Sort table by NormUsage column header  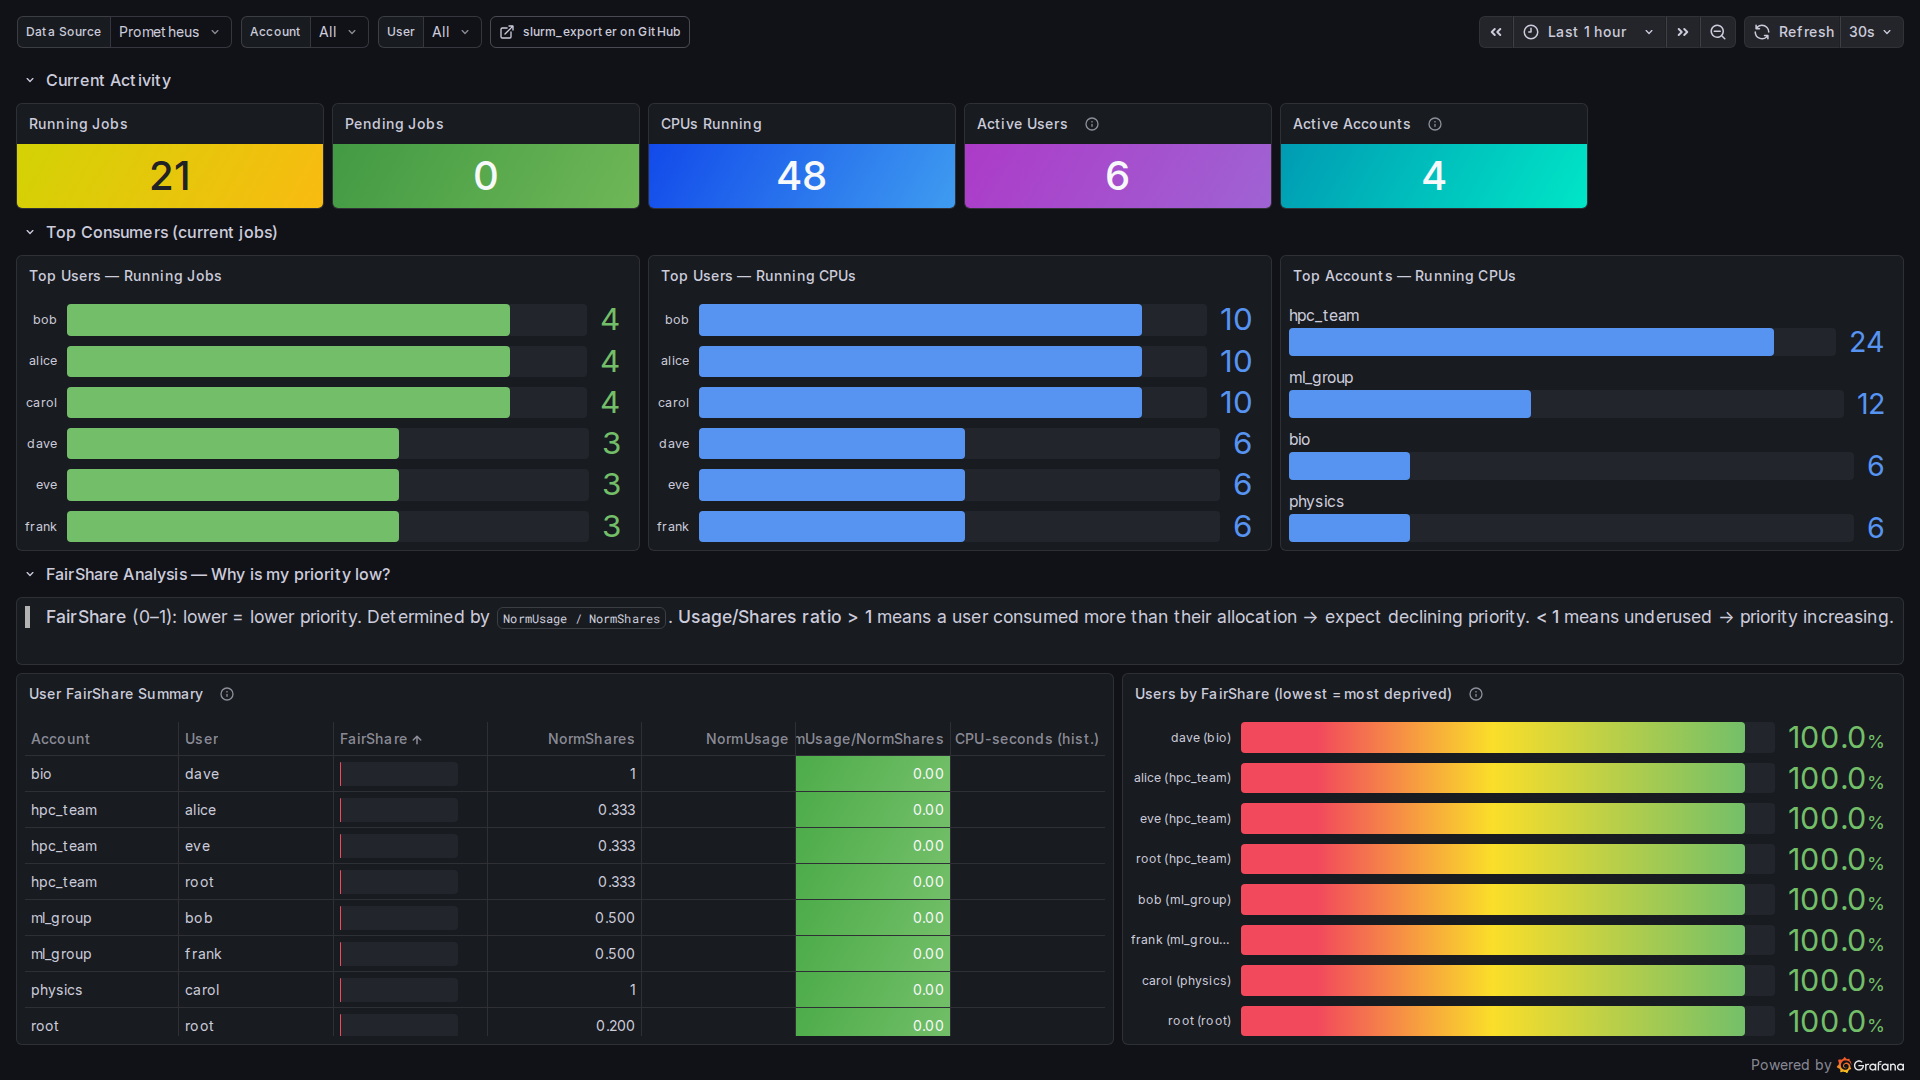coord(747,739)
